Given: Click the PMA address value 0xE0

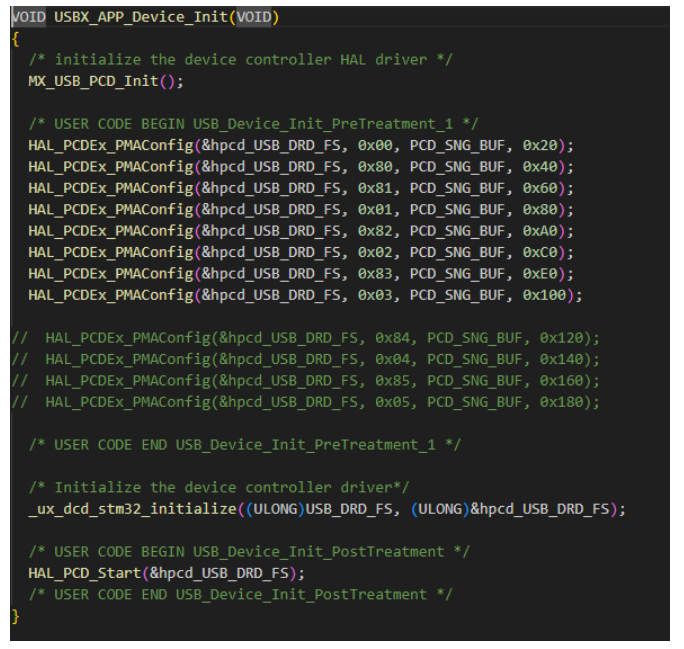Looking at the screenshot, I should point(540,273).
